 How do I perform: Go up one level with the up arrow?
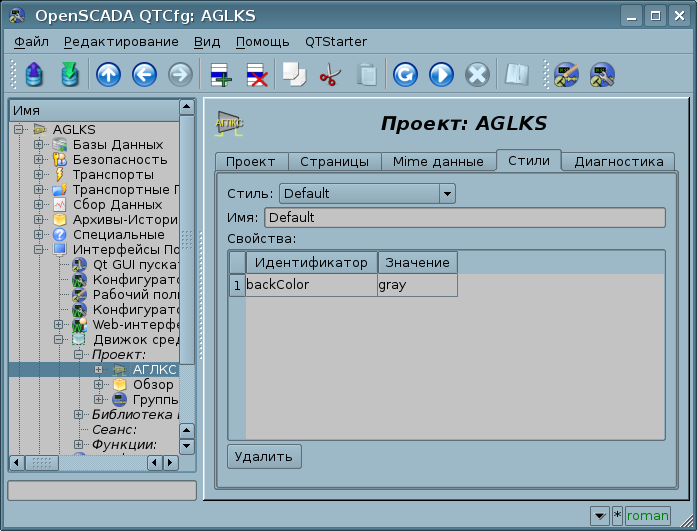[x=108, y=74]
